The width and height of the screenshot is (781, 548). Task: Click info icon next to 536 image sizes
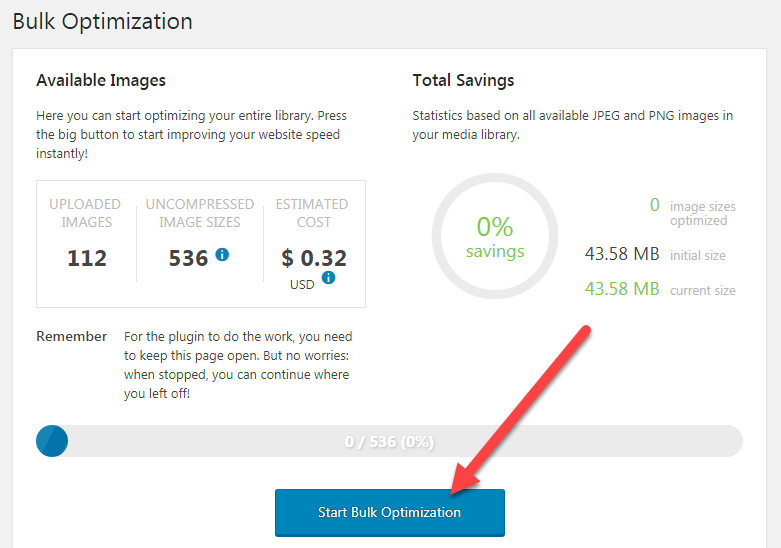(x=222, y=255)
